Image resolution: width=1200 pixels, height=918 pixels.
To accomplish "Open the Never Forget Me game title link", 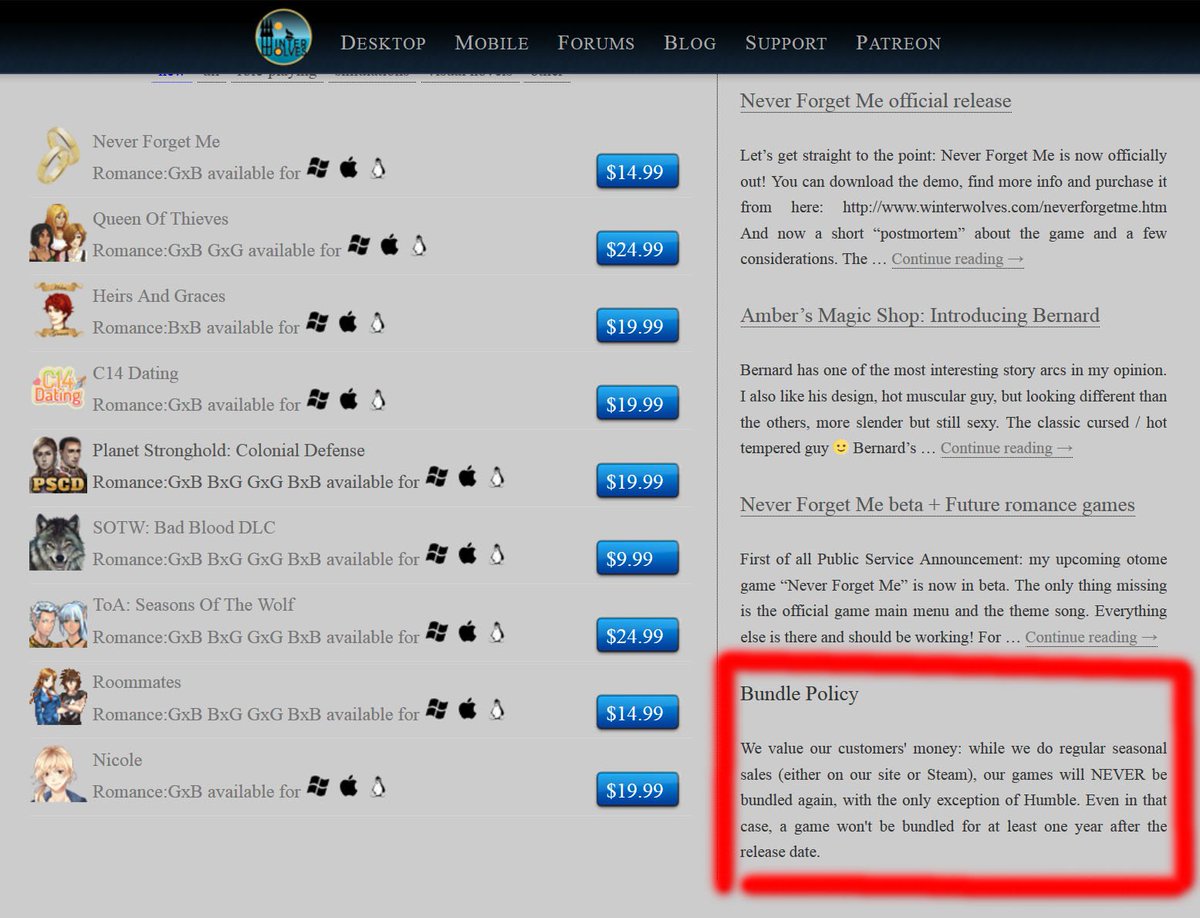I will click(156, 142).
